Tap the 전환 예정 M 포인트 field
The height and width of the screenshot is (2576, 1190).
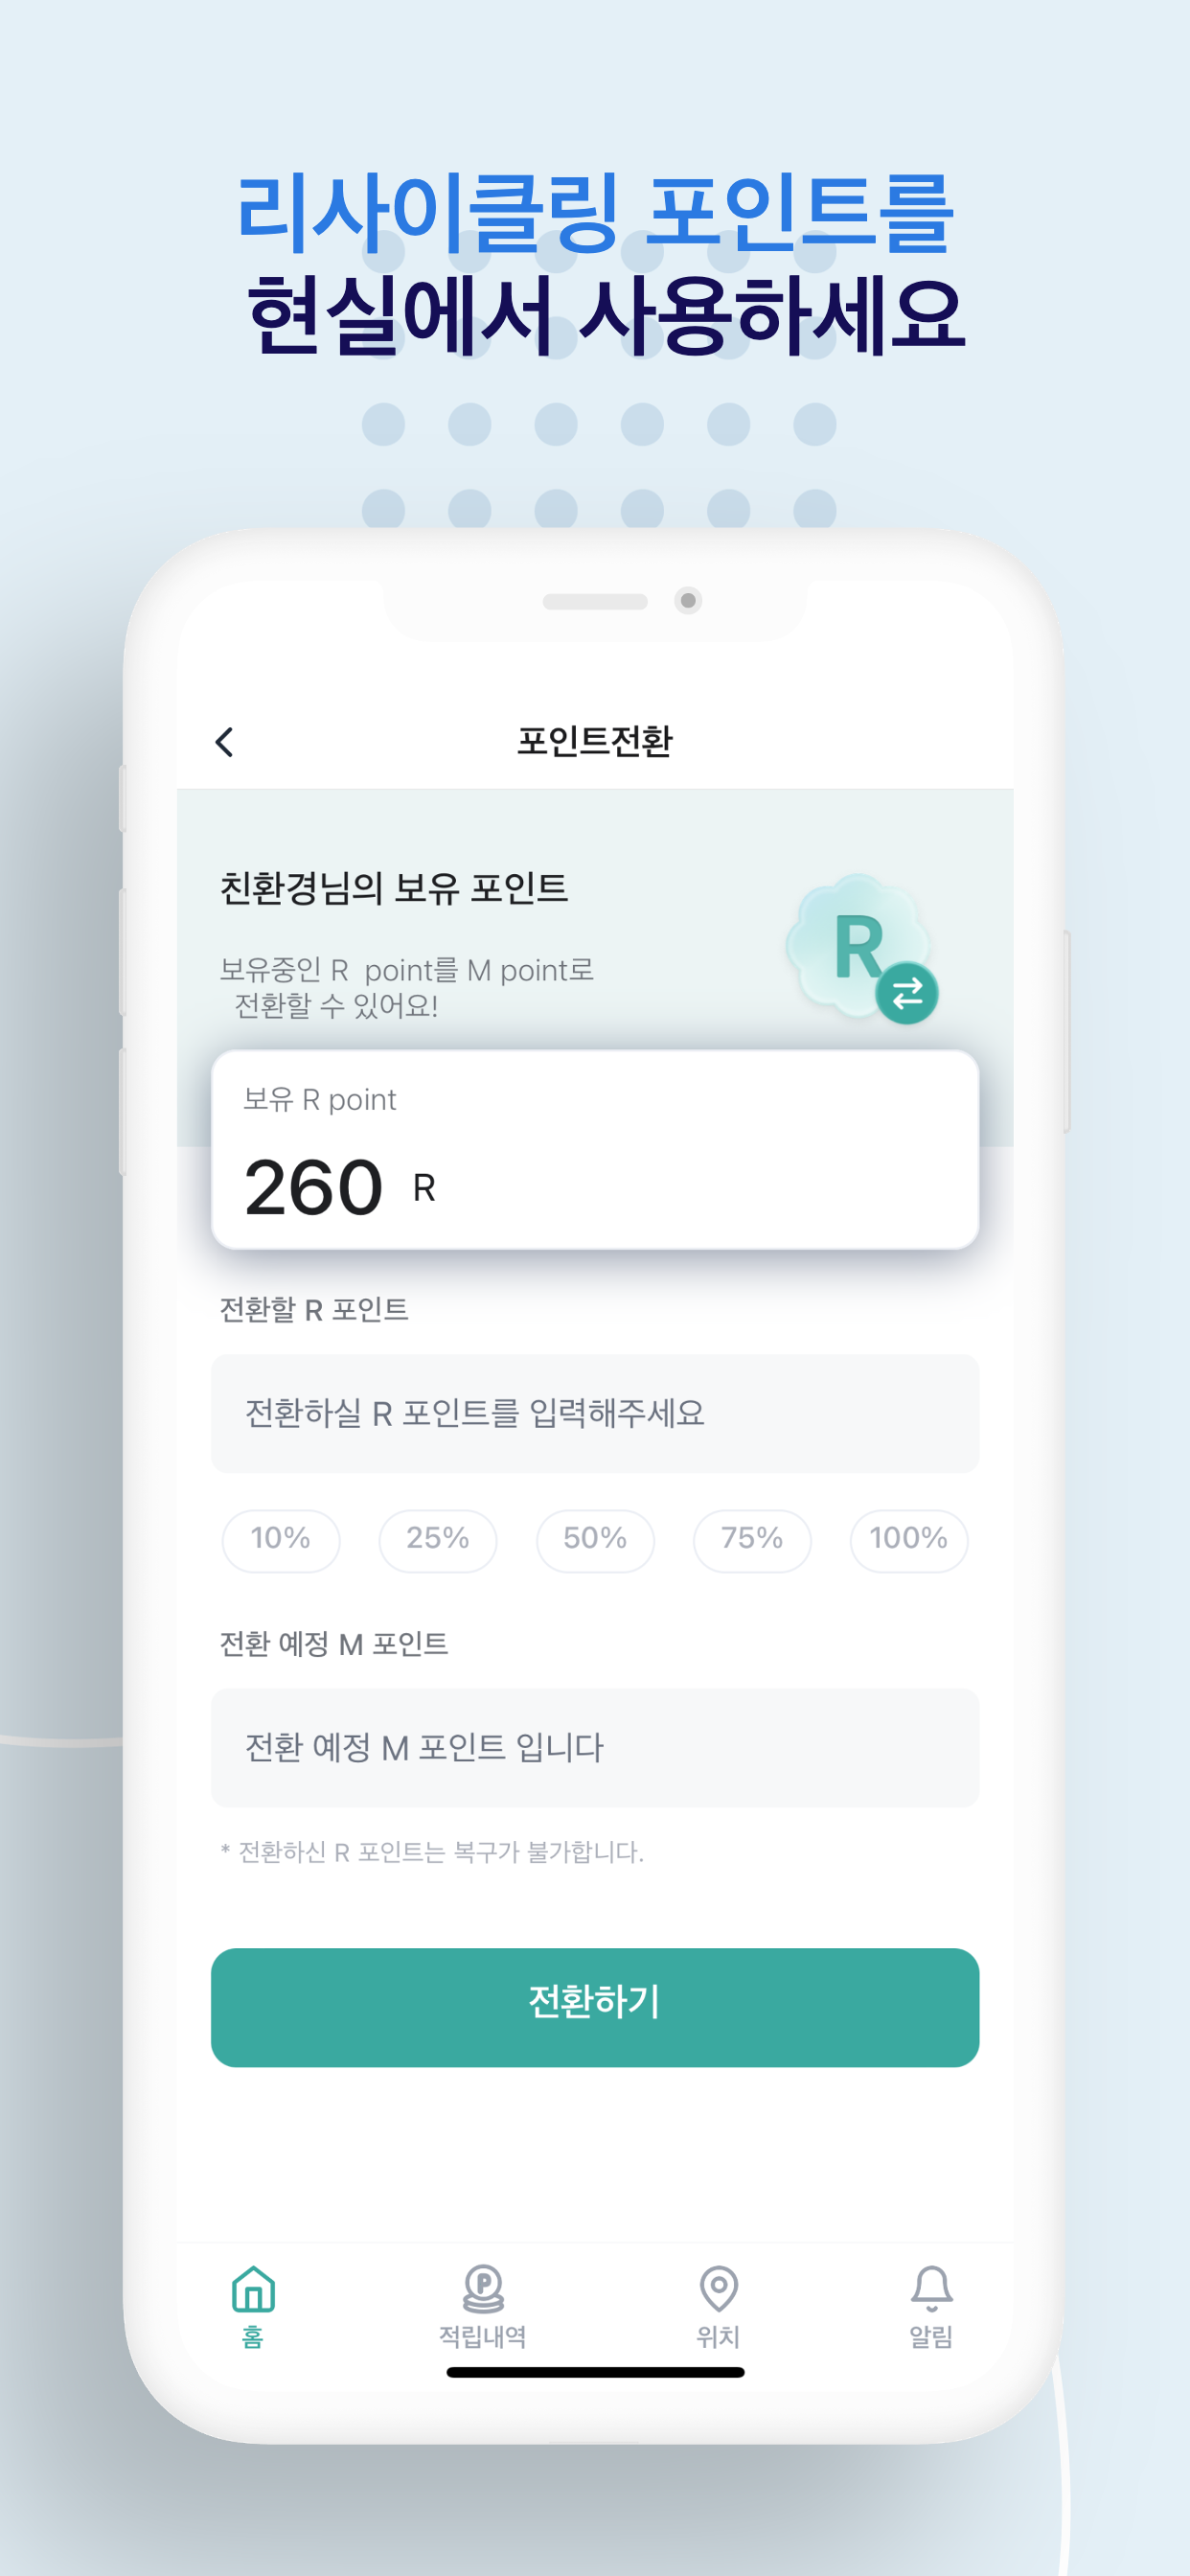[595, 1748]
